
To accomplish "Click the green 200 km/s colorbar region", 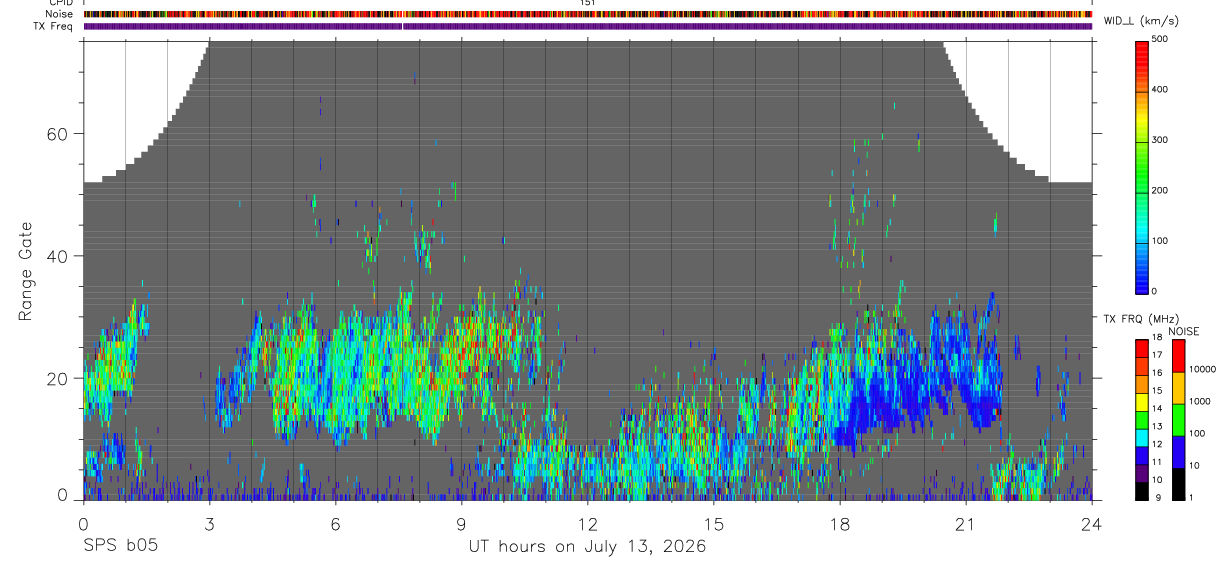I will [x=1142, y=190].
